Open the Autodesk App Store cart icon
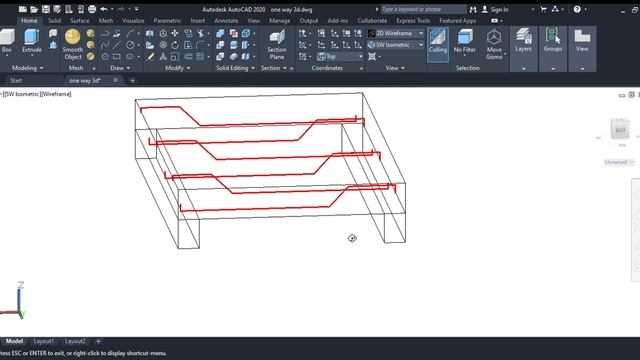The height and width of the screenshot is (360, 640). click(x=543, y=9)
